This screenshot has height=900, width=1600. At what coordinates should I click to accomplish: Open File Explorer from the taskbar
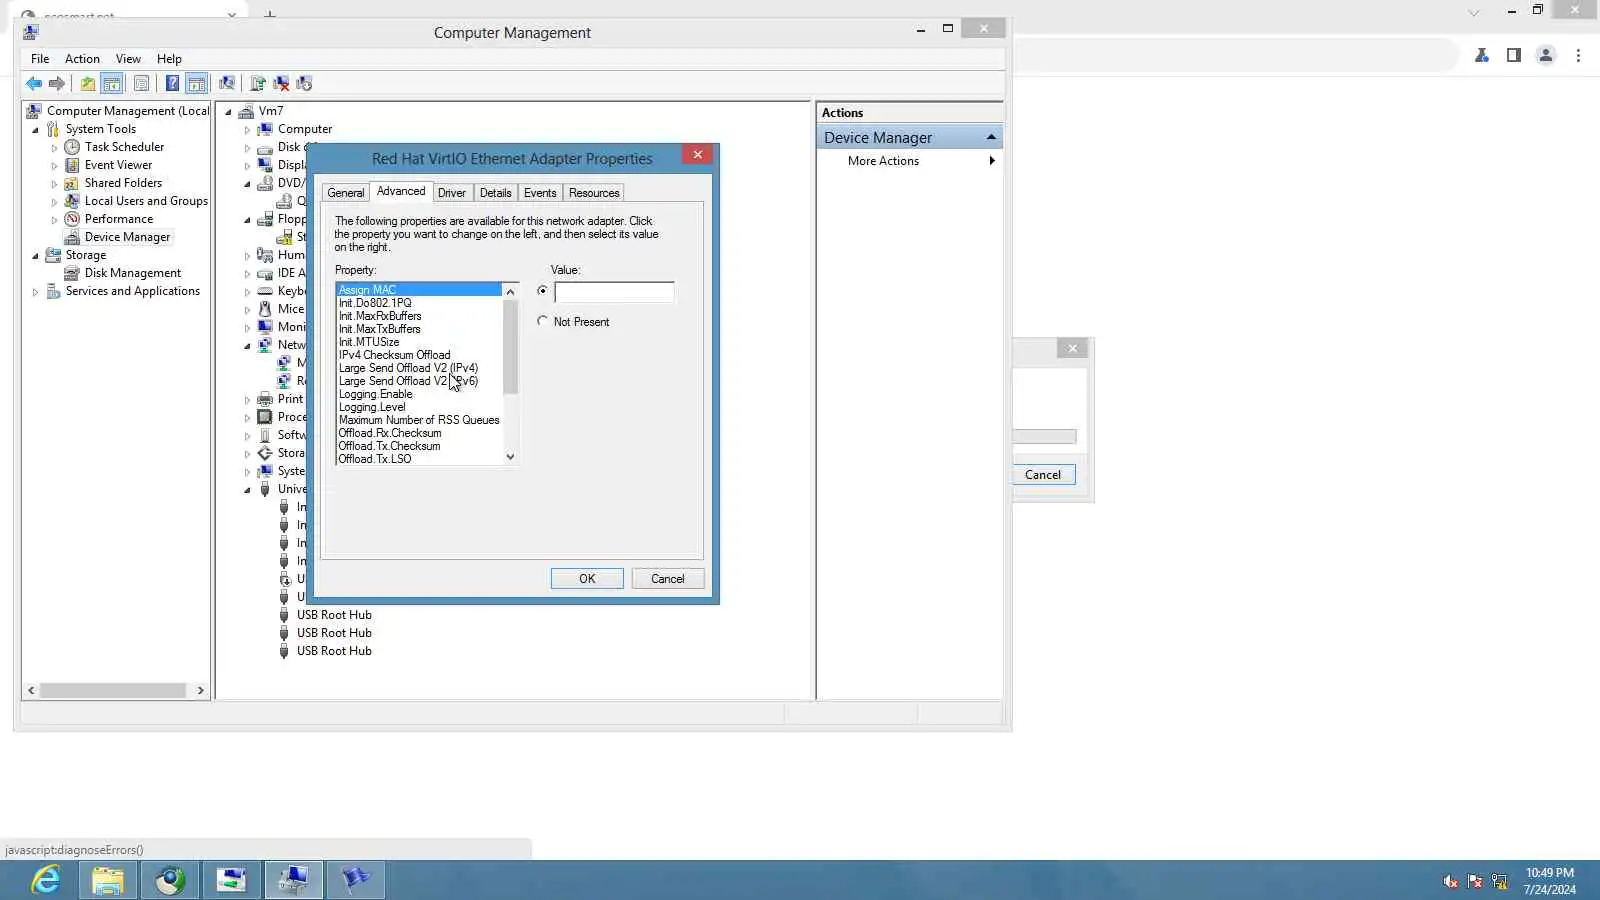click(108, 880)
